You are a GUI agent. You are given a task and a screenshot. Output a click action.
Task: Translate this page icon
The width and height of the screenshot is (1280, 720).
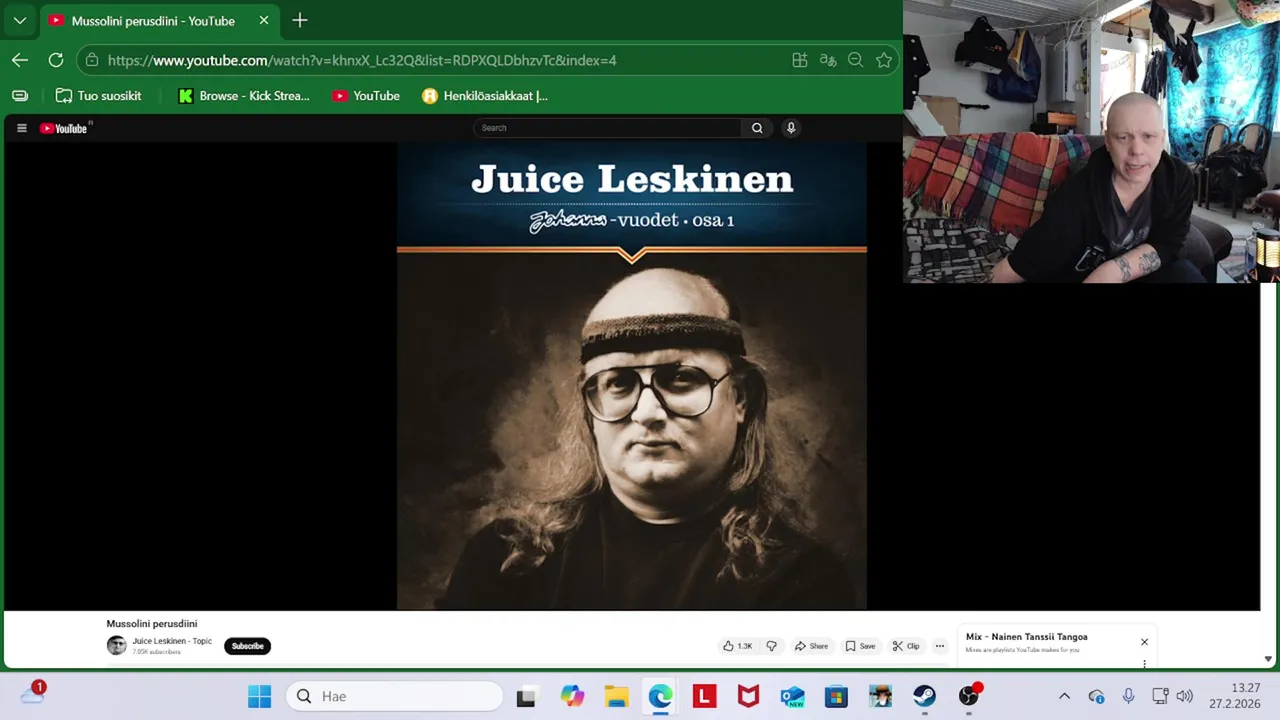point(828,60)
